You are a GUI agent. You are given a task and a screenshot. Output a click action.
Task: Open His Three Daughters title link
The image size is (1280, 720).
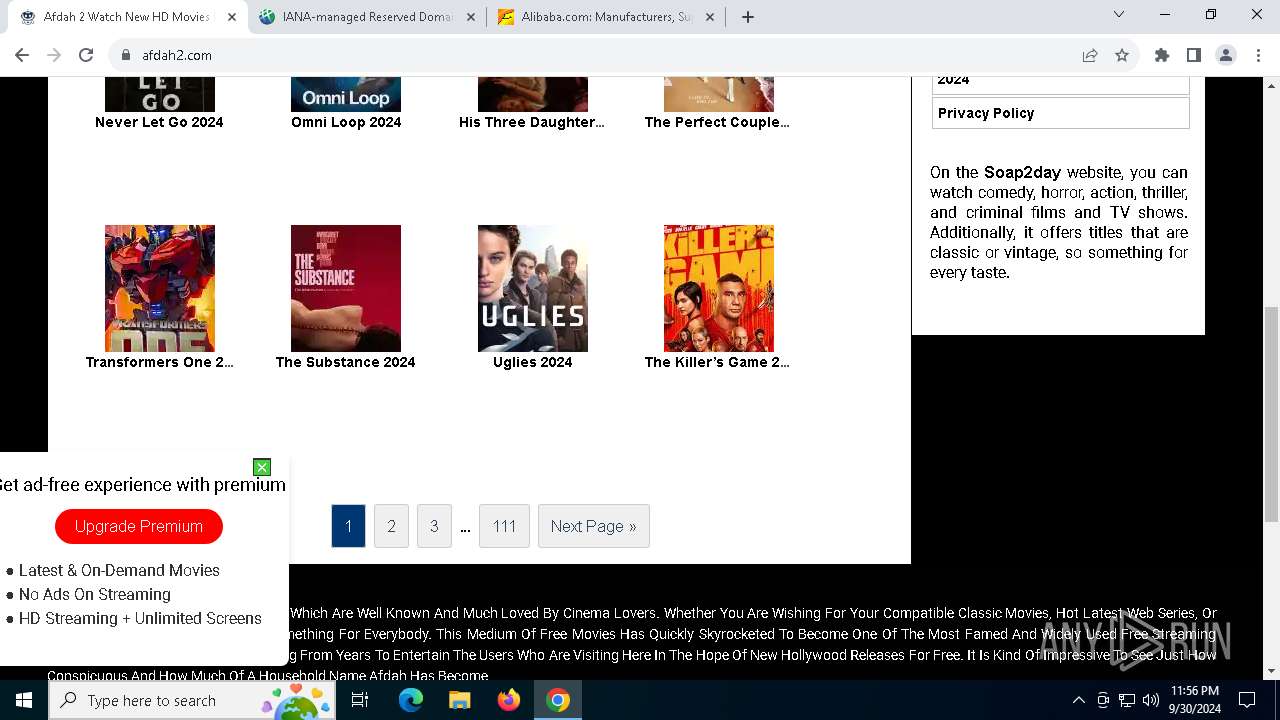532,122
